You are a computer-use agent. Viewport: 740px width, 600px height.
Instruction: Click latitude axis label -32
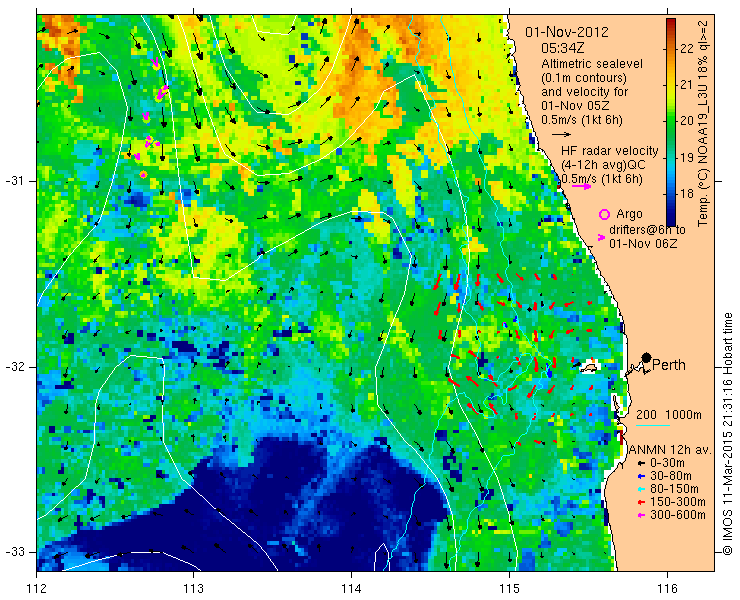tap(14, 367)
